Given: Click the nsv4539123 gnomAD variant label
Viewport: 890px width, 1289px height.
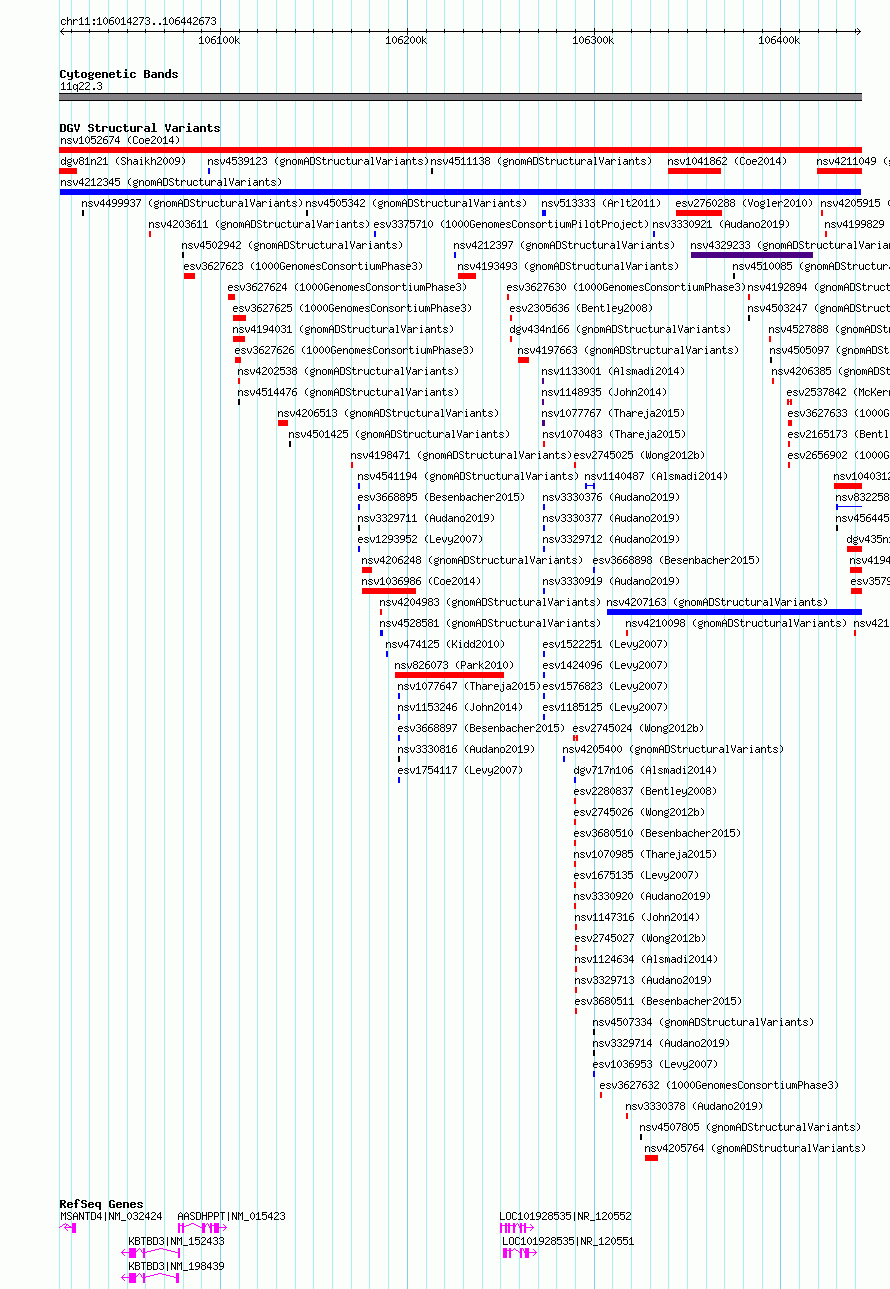Looking at the screenshot, I should (x=317, y=161).
